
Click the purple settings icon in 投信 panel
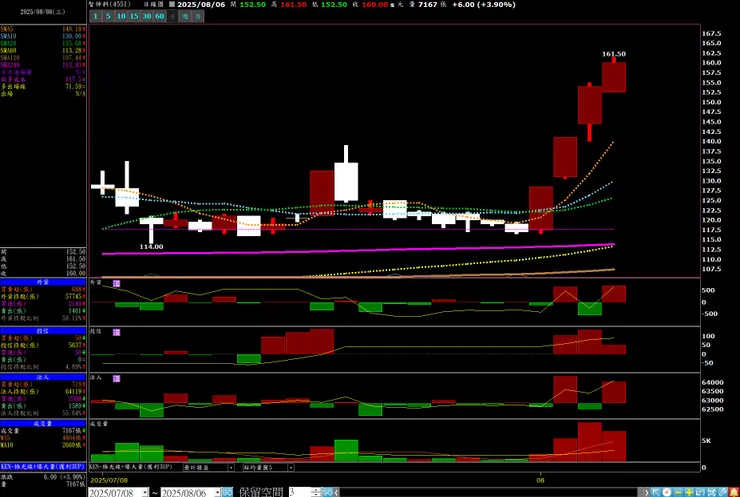[x=117, y=332]
